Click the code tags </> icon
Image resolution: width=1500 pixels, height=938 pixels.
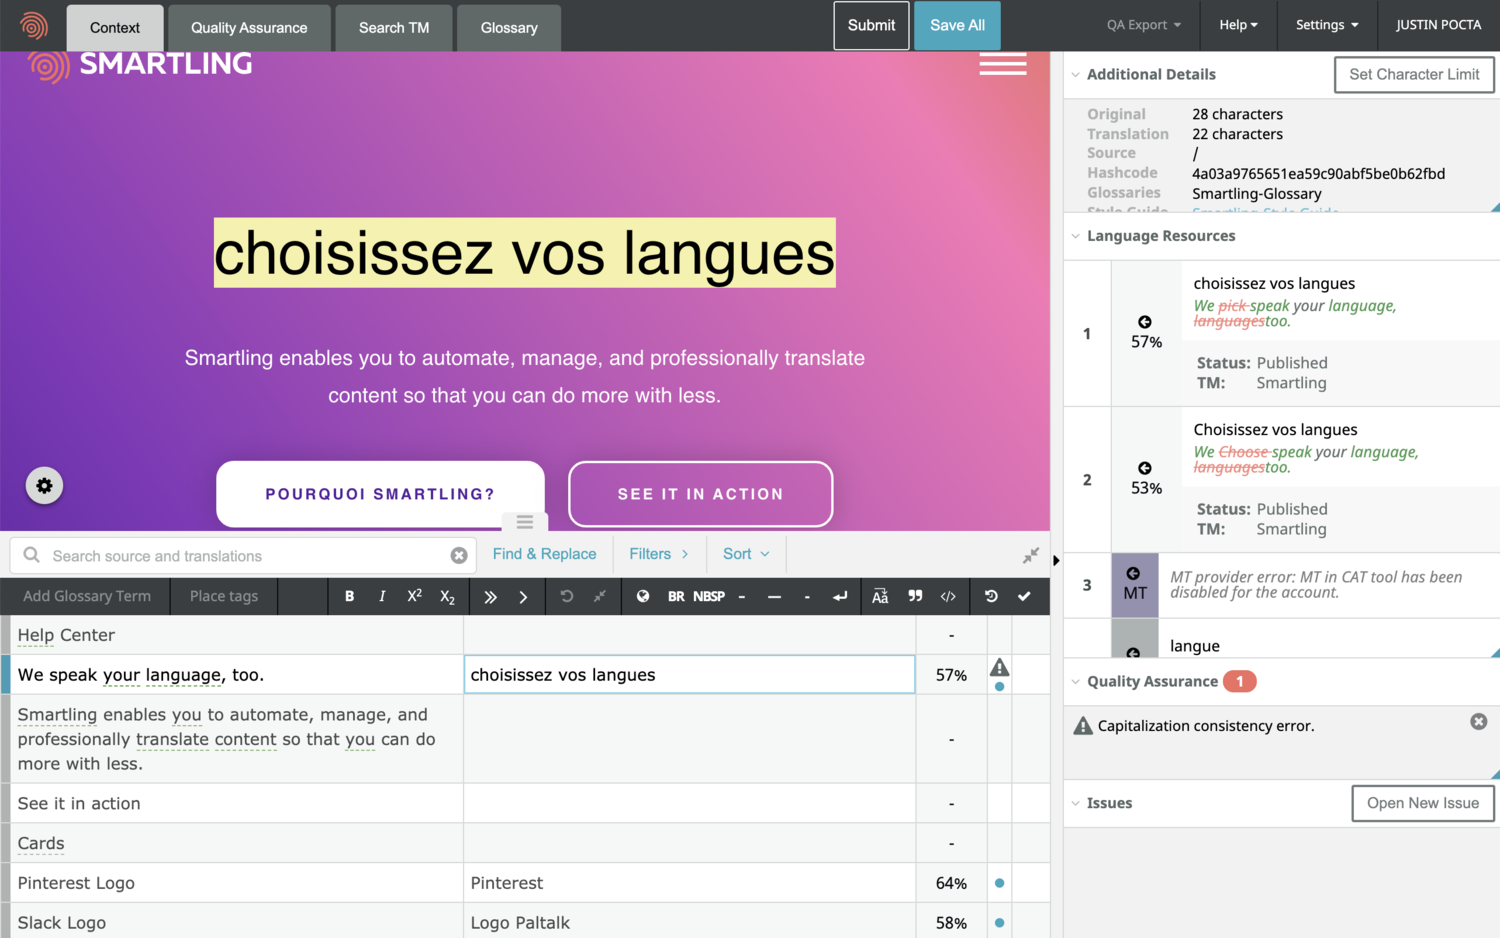coord(948,596)
